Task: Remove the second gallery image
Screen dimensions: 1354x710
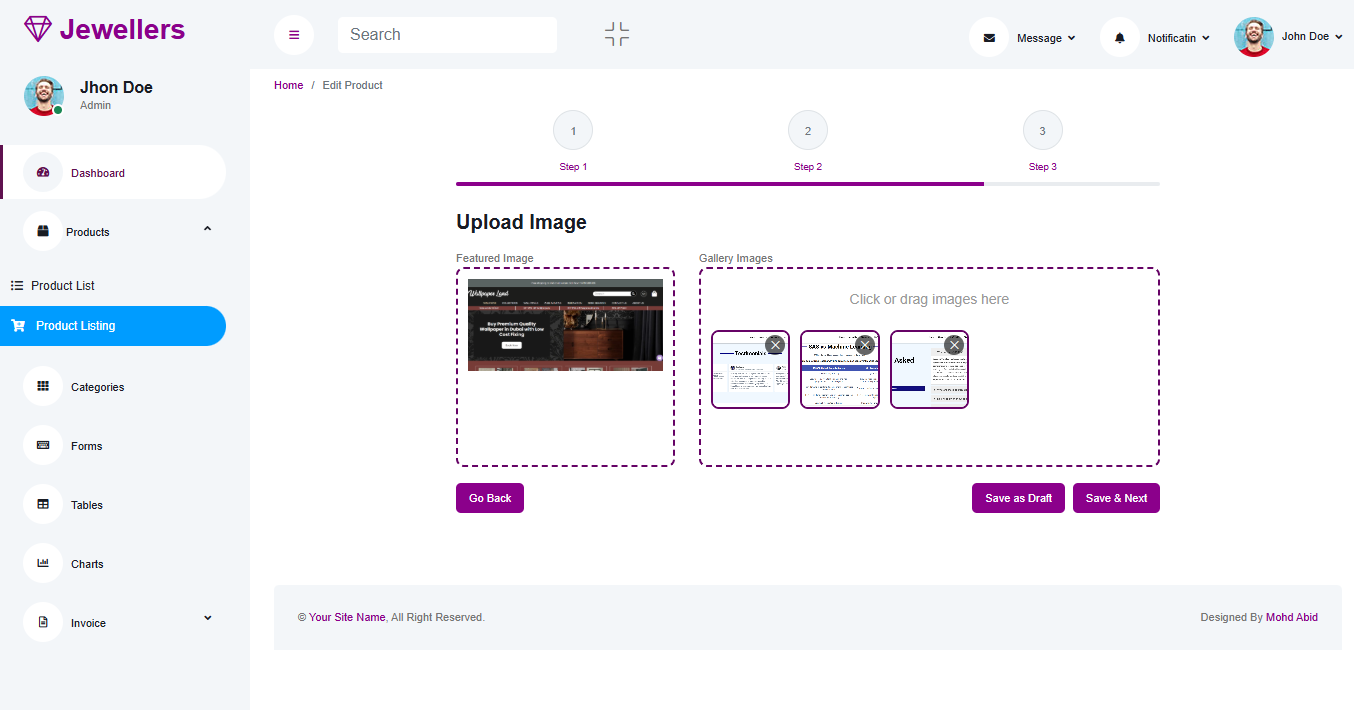Action: click(x=865, y=345)
